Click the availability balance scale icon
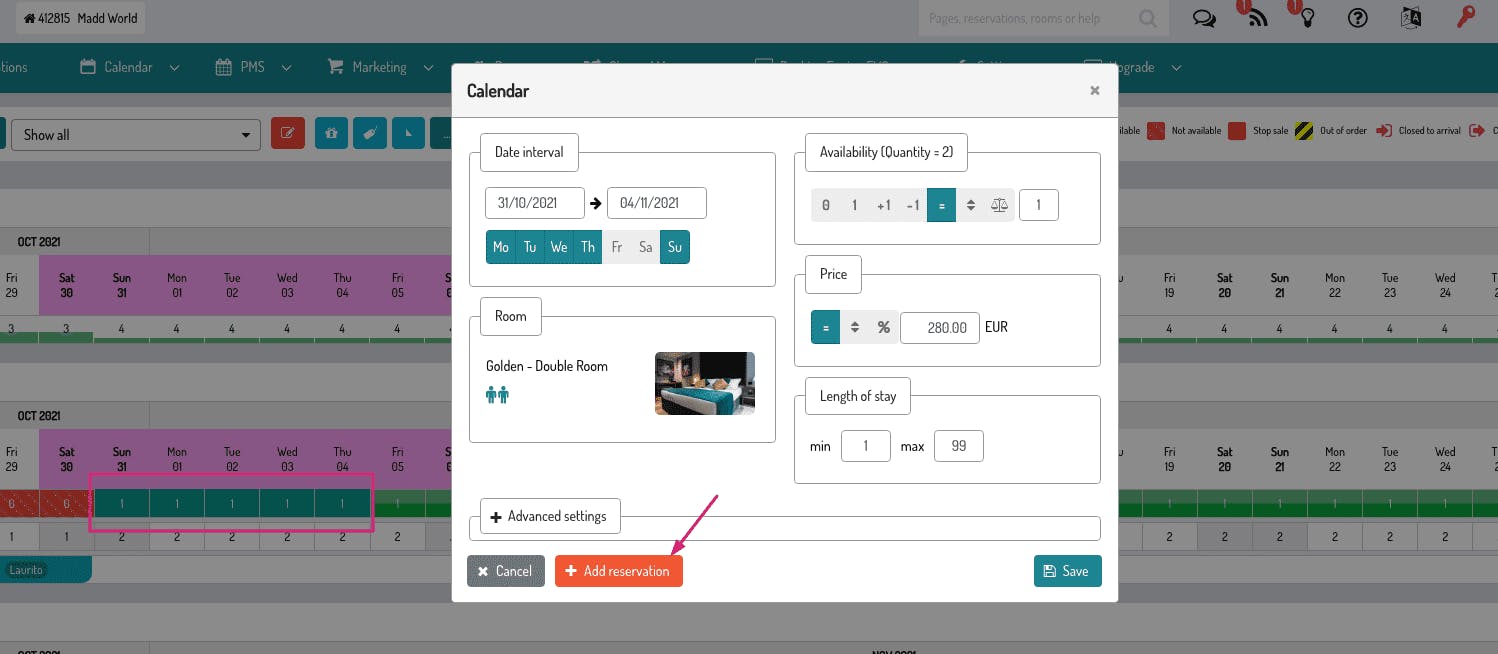The image size is (1498, 654). pos(999,205)
